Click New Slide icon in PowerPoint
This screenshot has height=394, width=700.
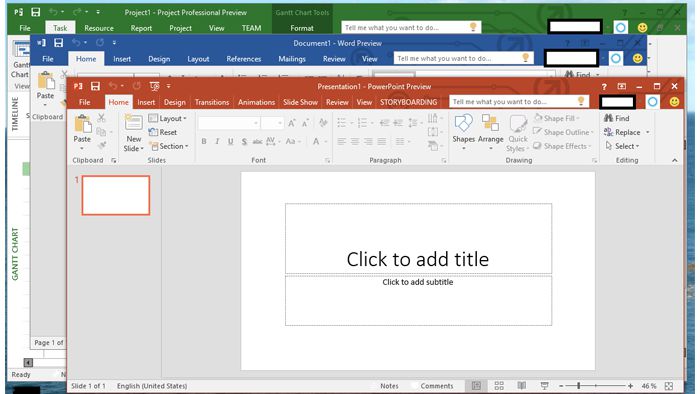[133, 123]
